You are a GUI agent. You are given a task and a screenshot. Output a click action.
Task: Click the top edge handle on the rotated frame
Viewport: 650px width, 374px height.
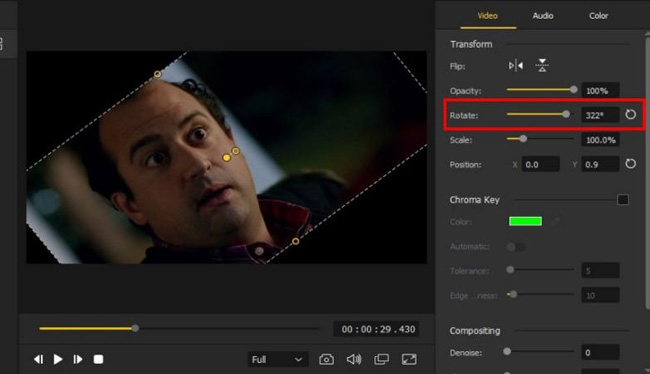(x=158, y=74)
